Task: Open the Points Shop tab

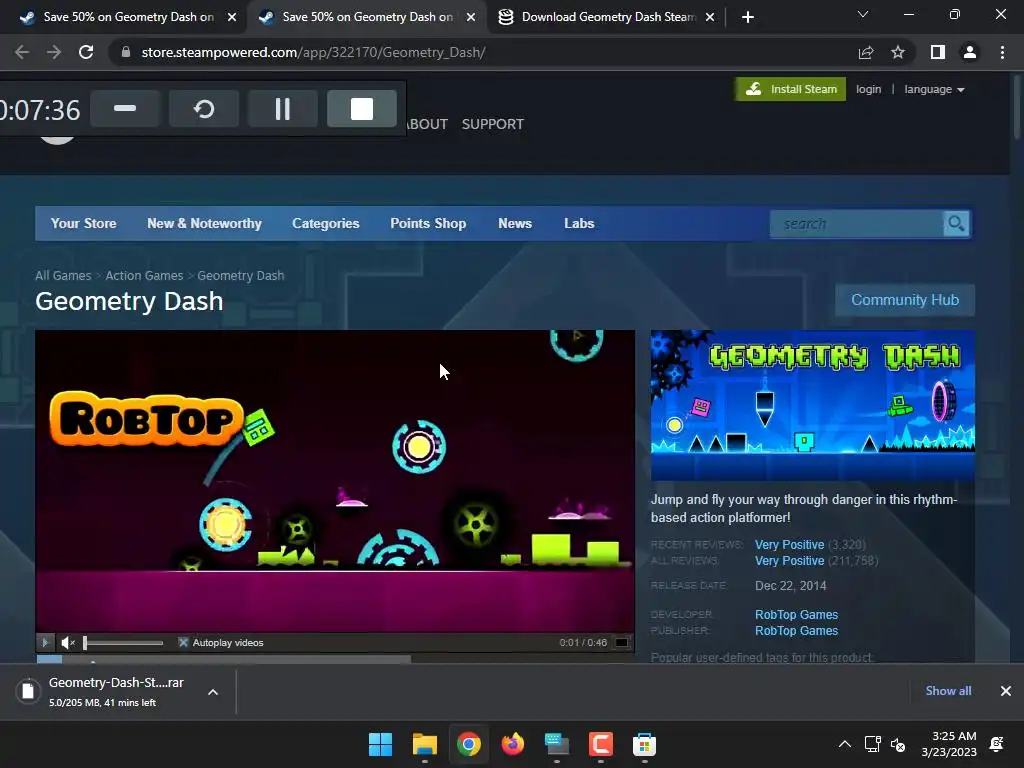Action: (x=428, y=223)
